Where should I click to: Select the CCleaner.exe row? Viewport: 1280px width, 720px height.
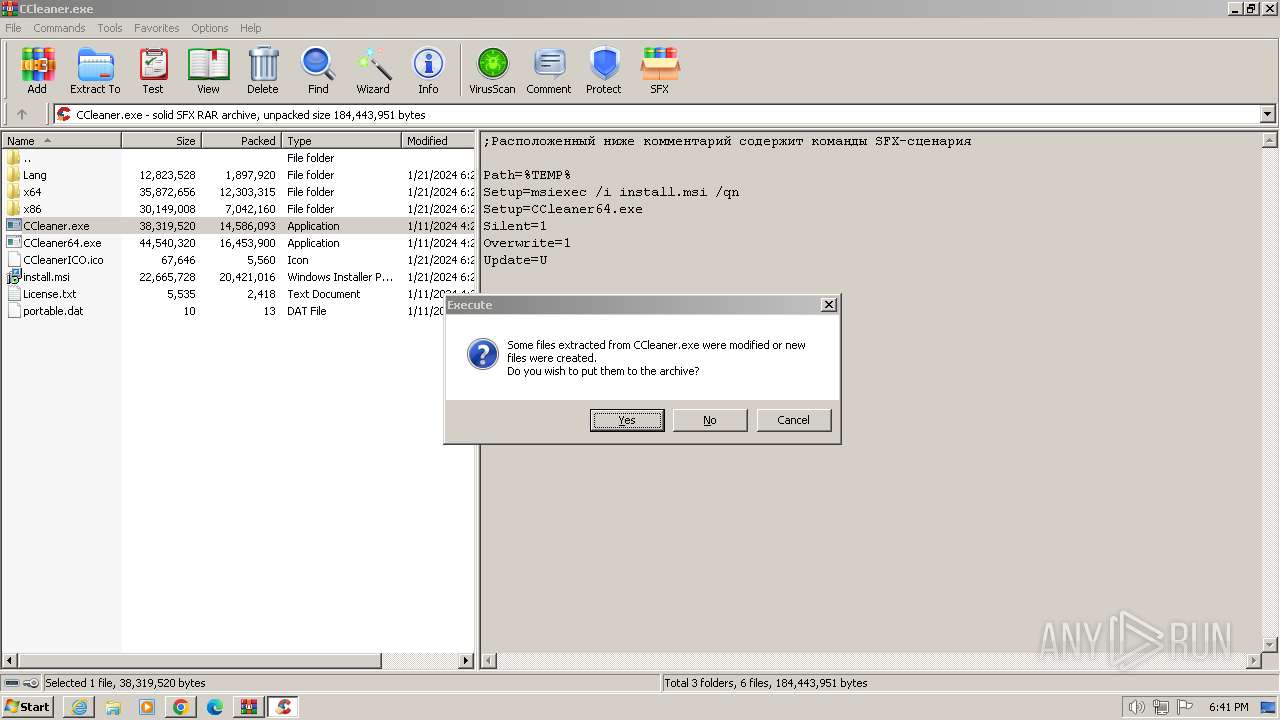pos(238,226)
